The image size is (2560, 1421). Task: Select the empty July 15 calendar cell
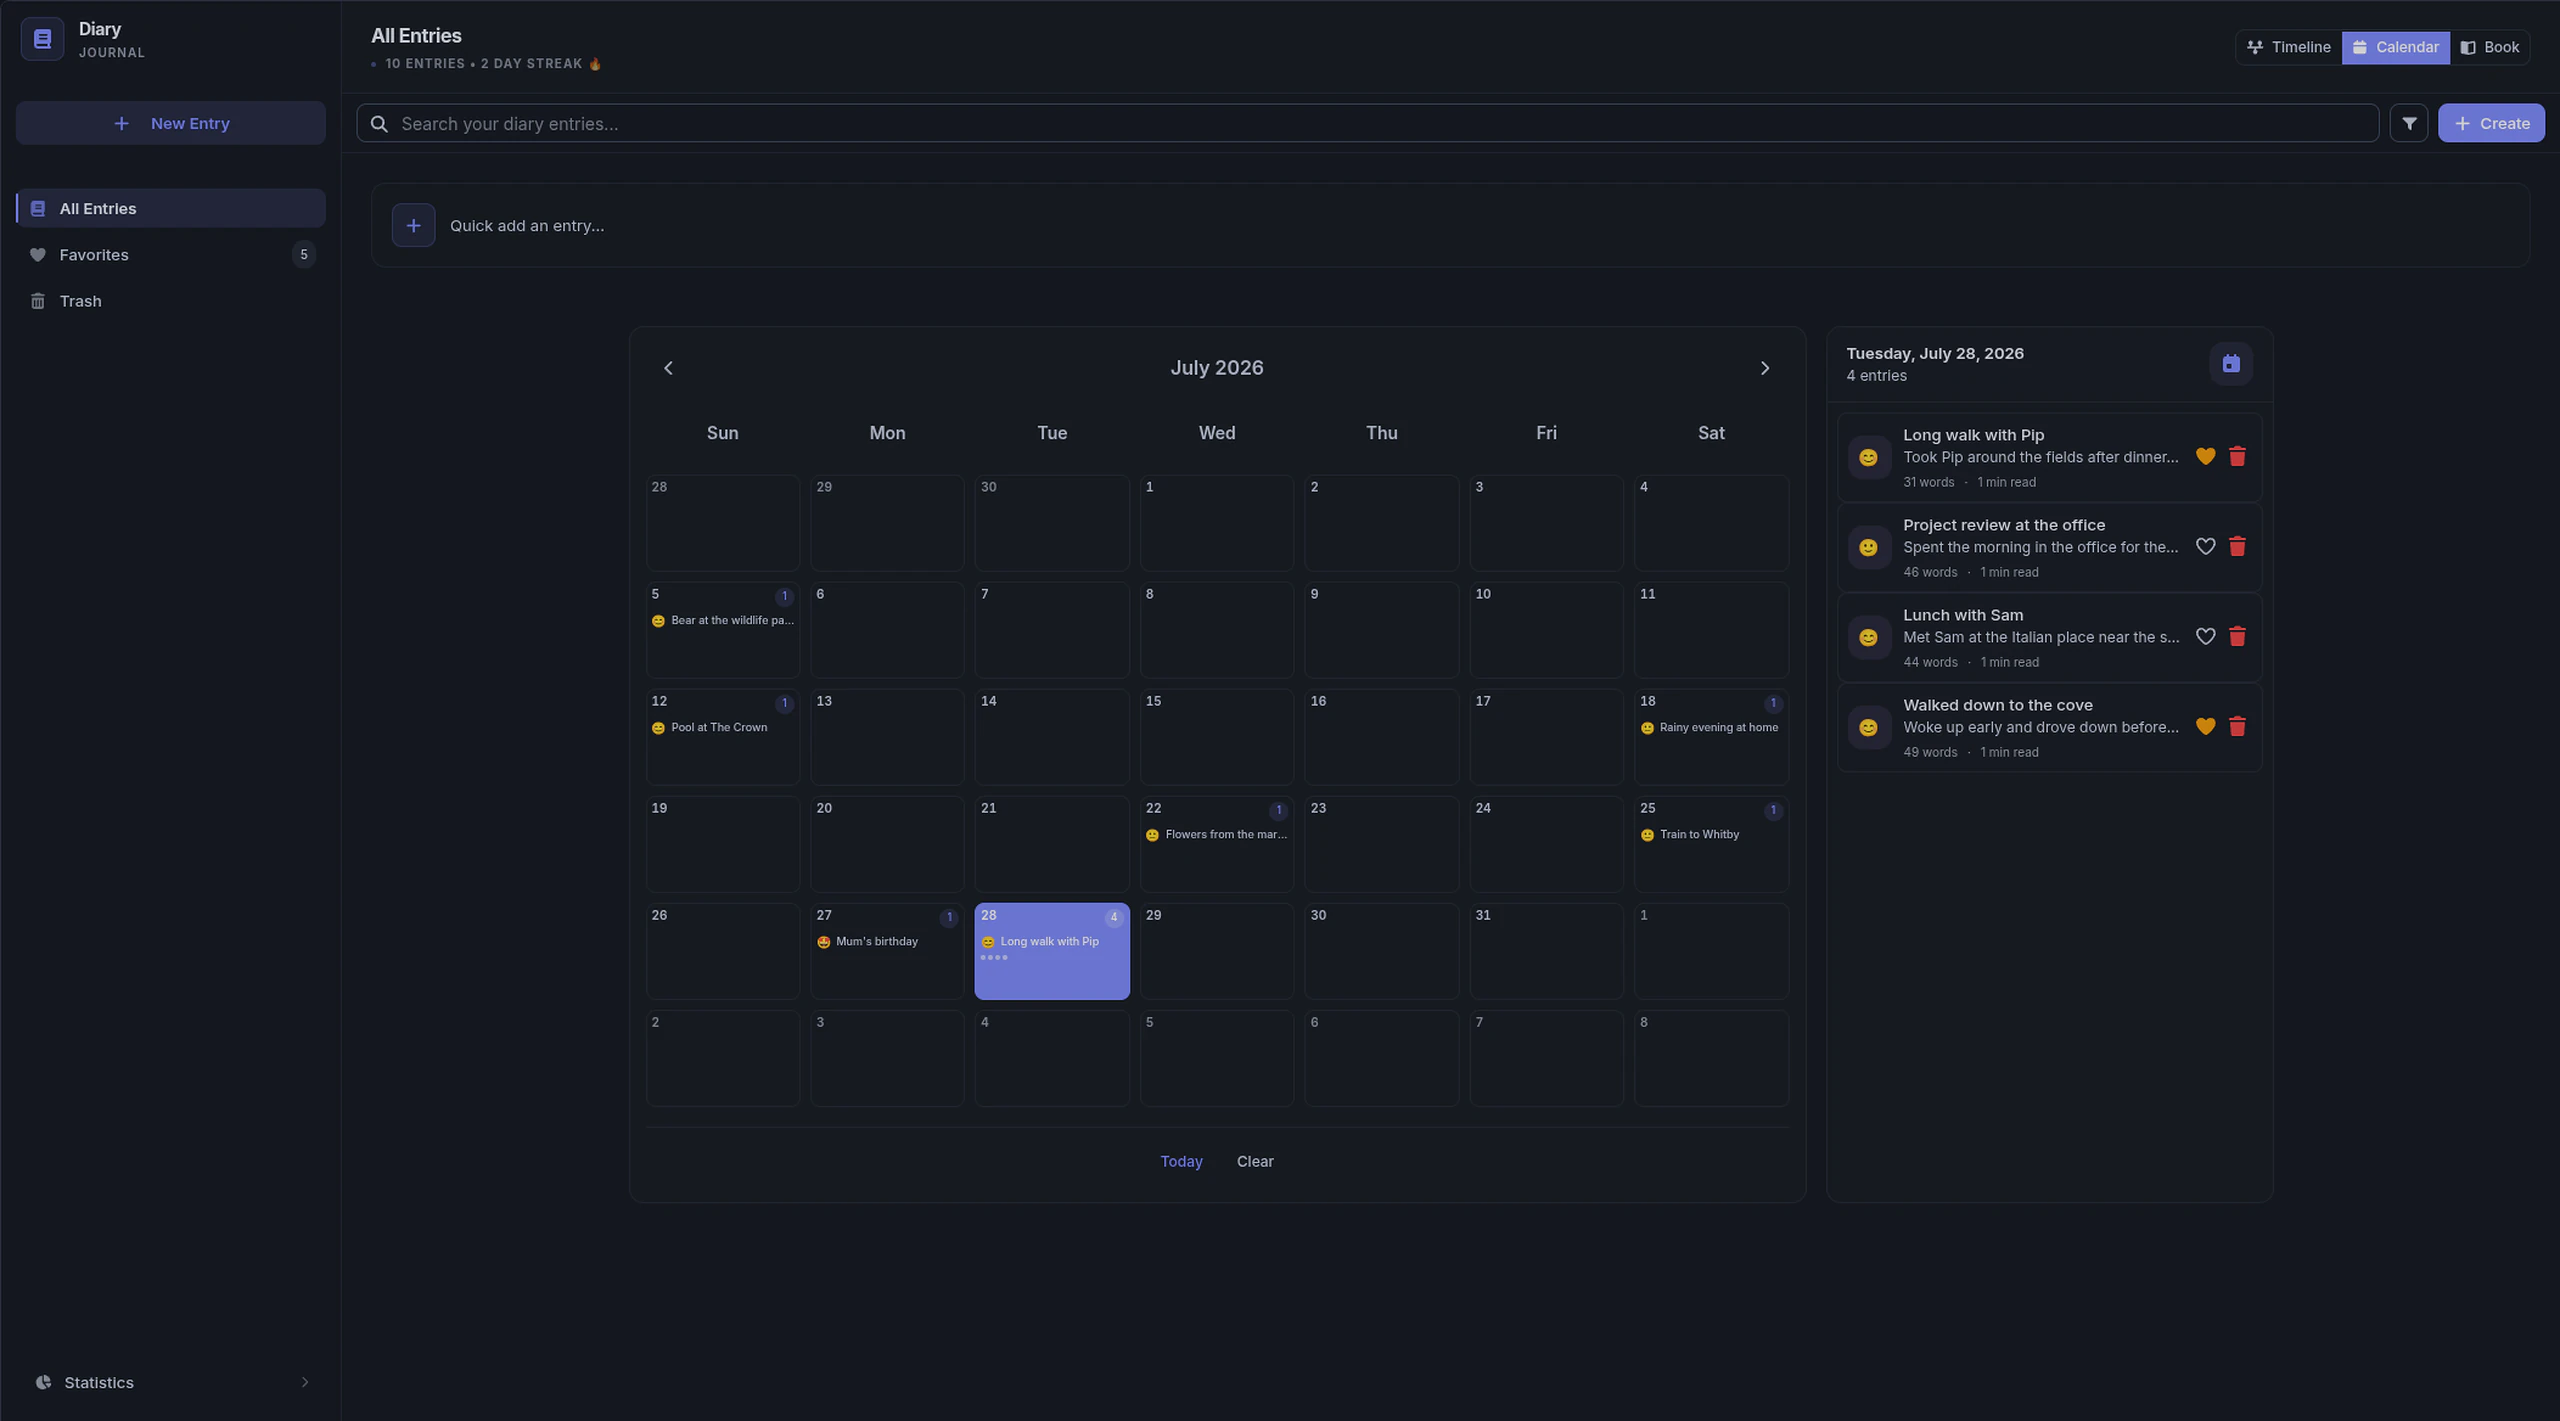point(1216,737)
